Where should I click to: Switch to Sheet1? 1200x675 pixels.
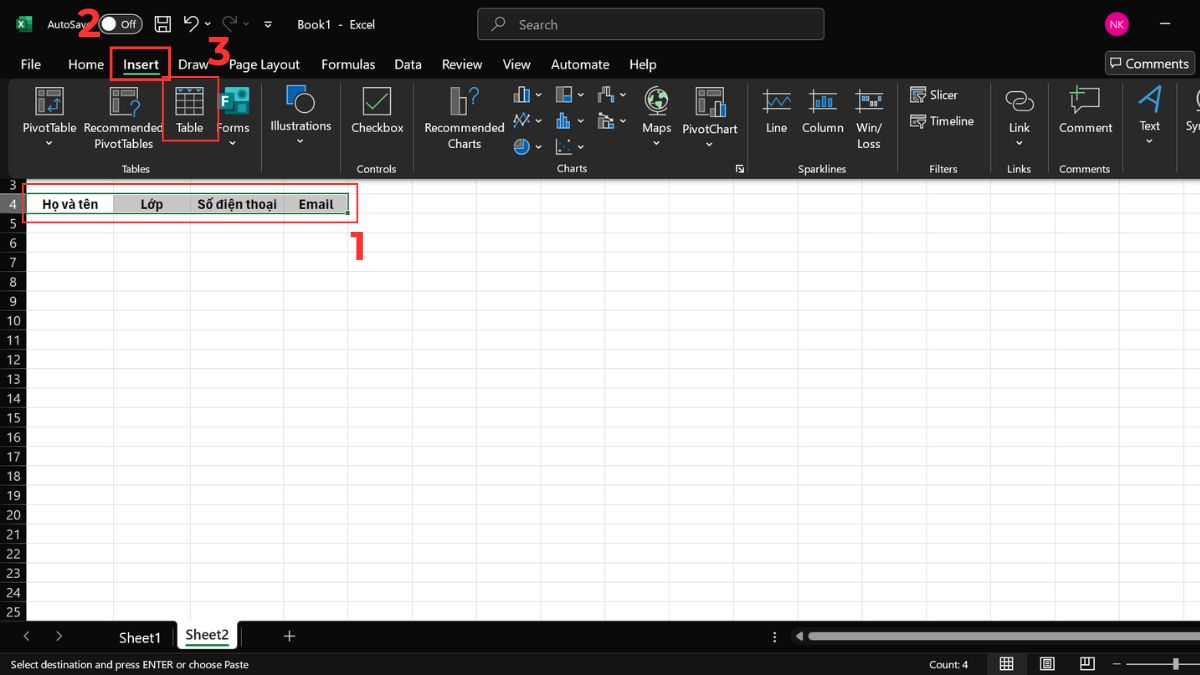(x=140, y=637)
